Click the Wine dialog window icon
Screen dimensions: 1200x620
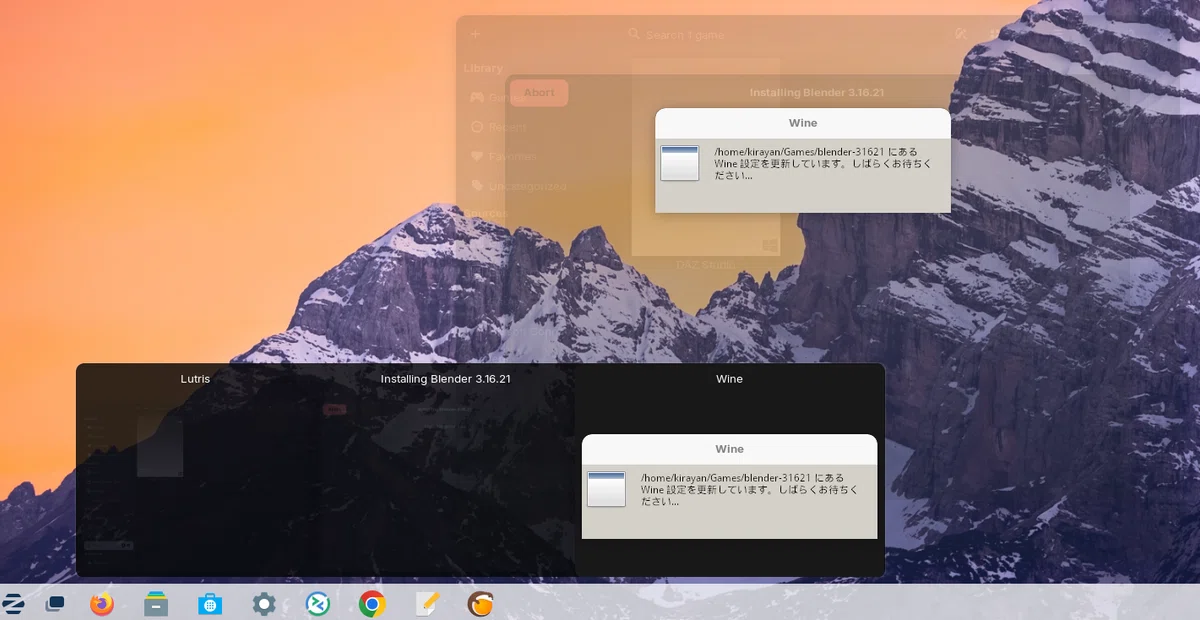(680, 163)
